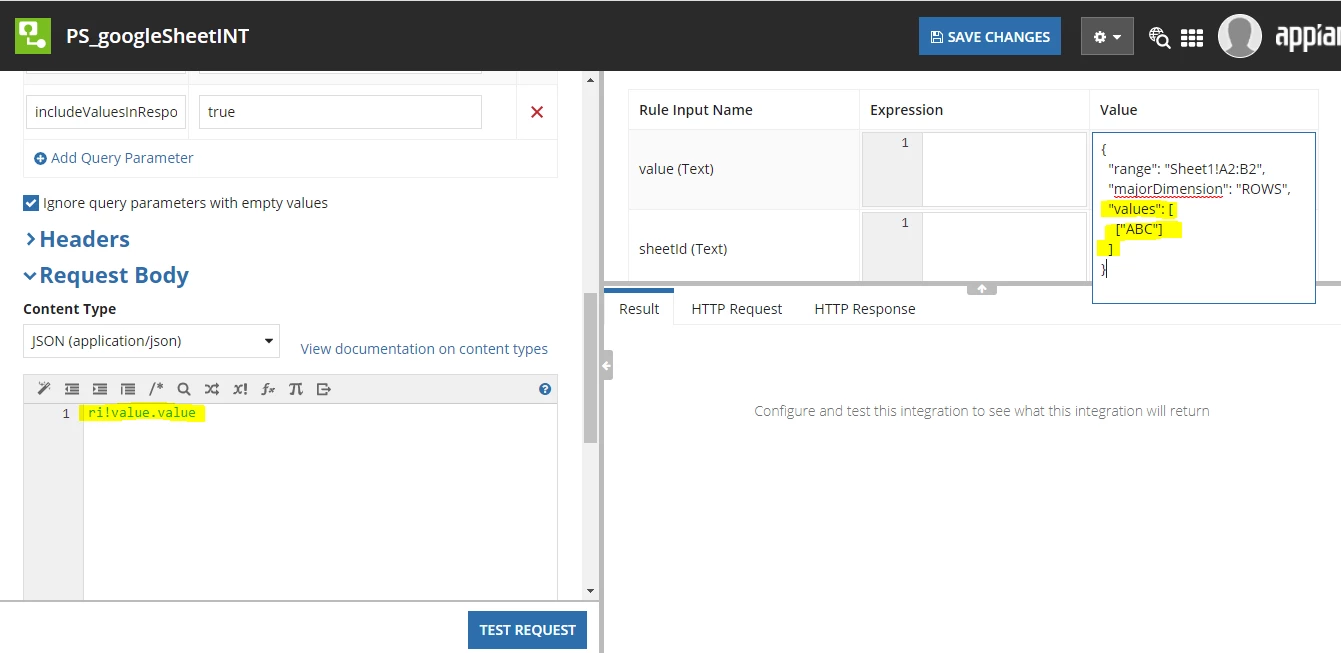Click Add Query Parameter link

(x=114, y=158)
